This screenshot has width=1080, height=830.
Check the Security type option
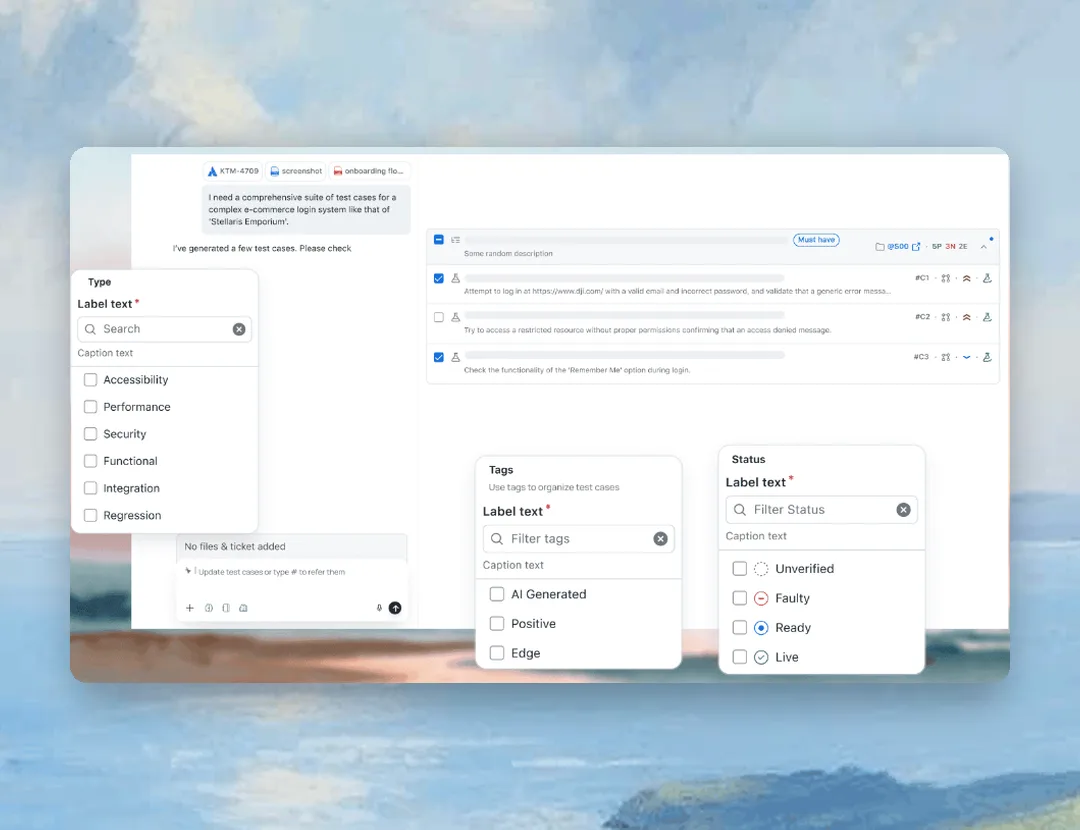point(90,434)
